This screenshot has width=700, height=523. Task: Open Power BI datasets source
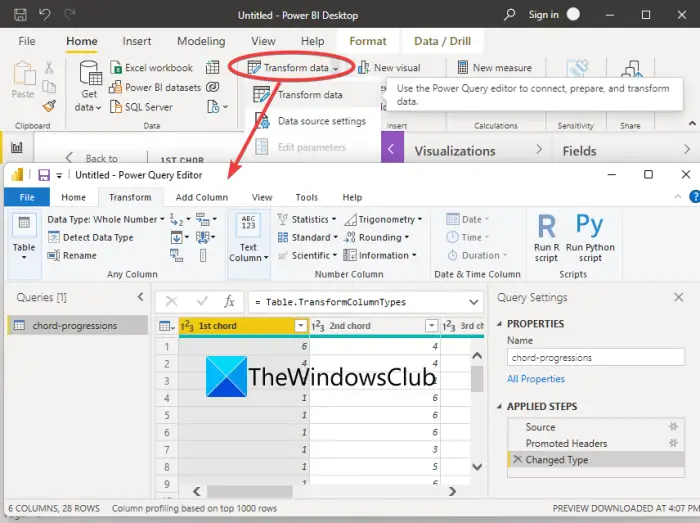coord(155,87)
